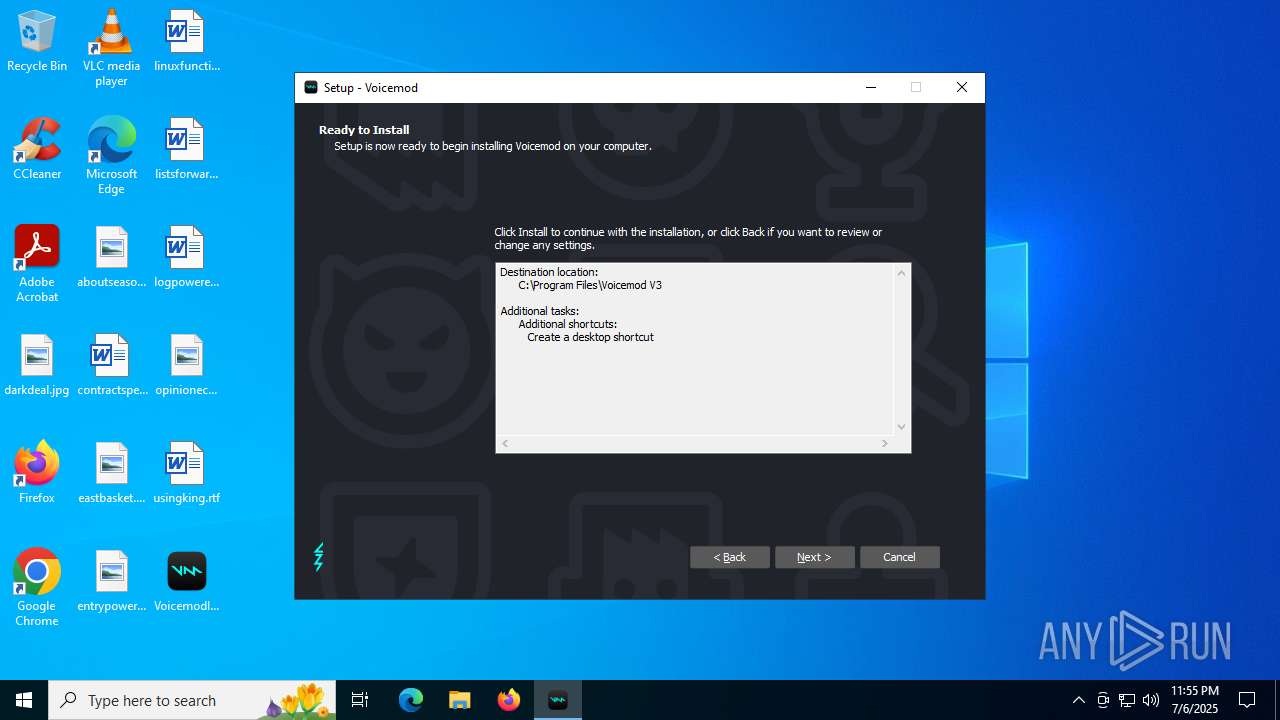Select the linuxfuncti... Word document
The image size is (1280, 720).
point(186,41)
